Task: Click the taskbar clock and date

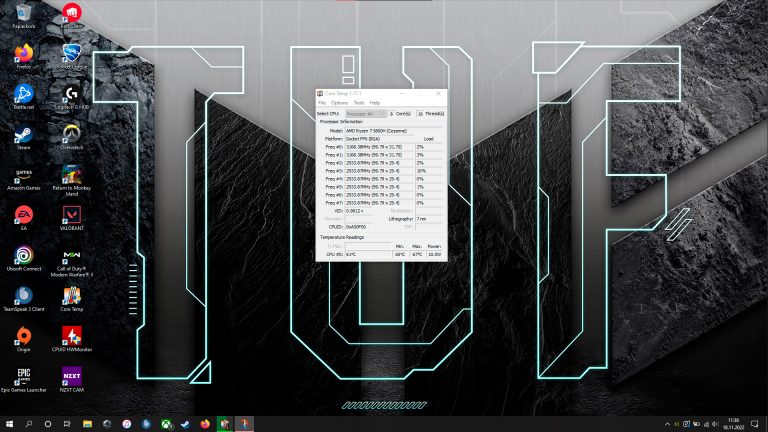Action: (734, 424)
